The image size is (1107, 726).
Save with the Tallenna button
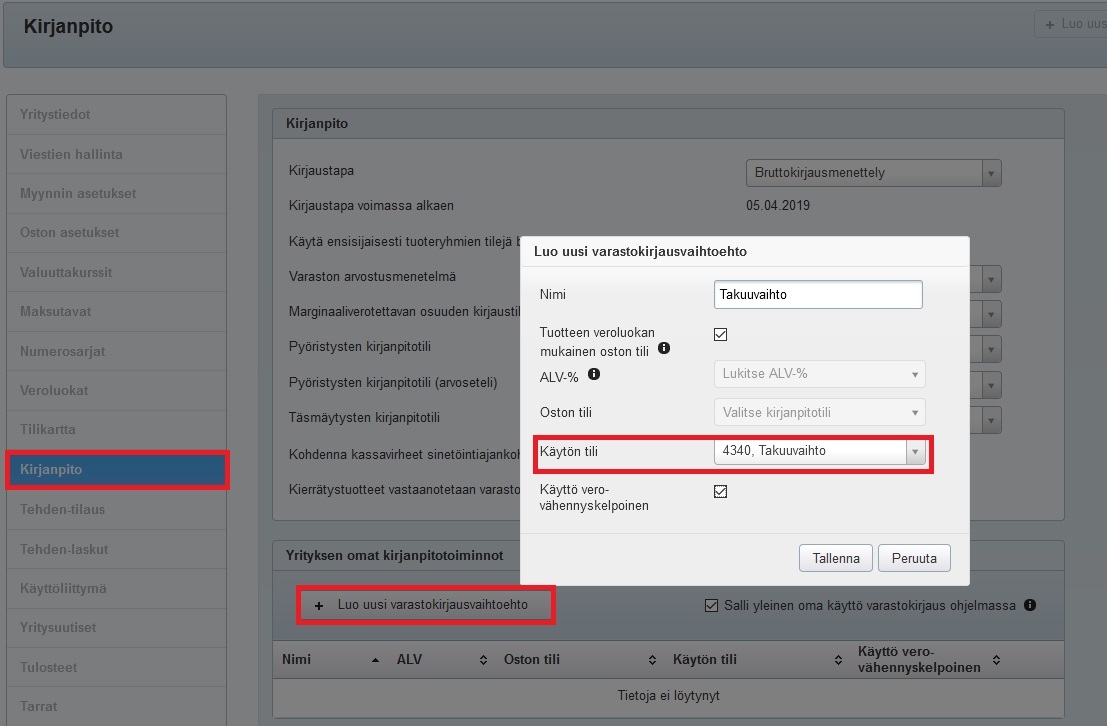click(836, 558)
